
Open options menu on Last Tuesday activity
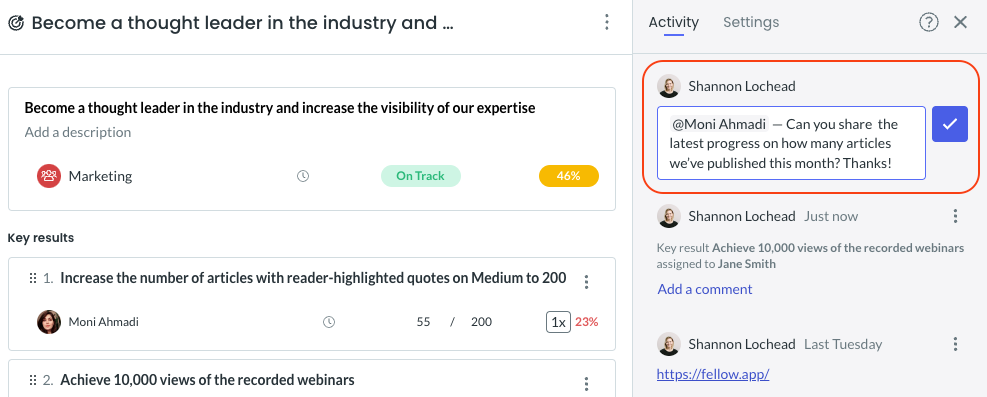955,344
